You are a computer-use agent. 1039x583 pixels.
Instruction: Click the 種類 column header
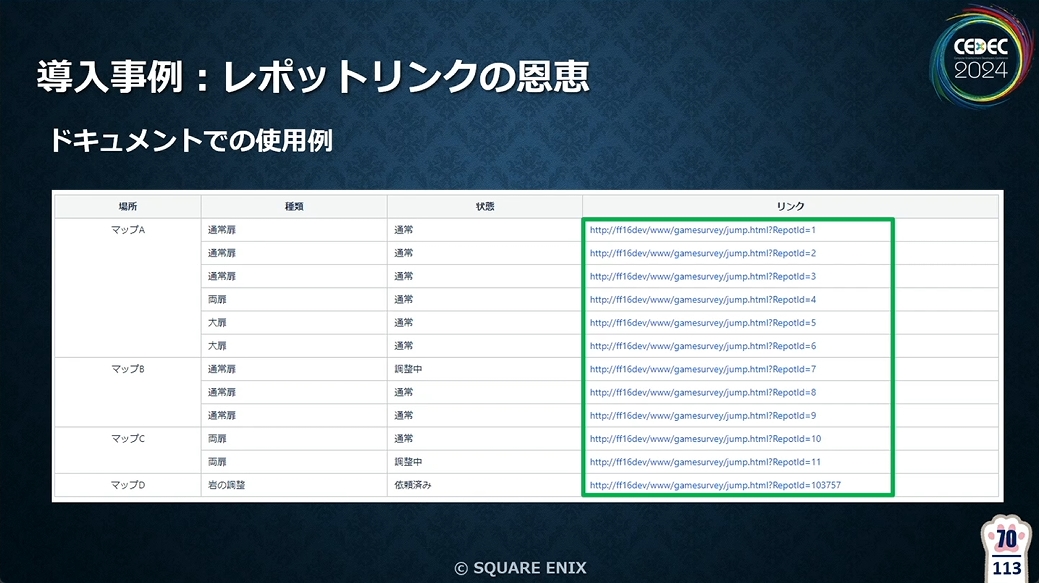[x=294, y=207]
